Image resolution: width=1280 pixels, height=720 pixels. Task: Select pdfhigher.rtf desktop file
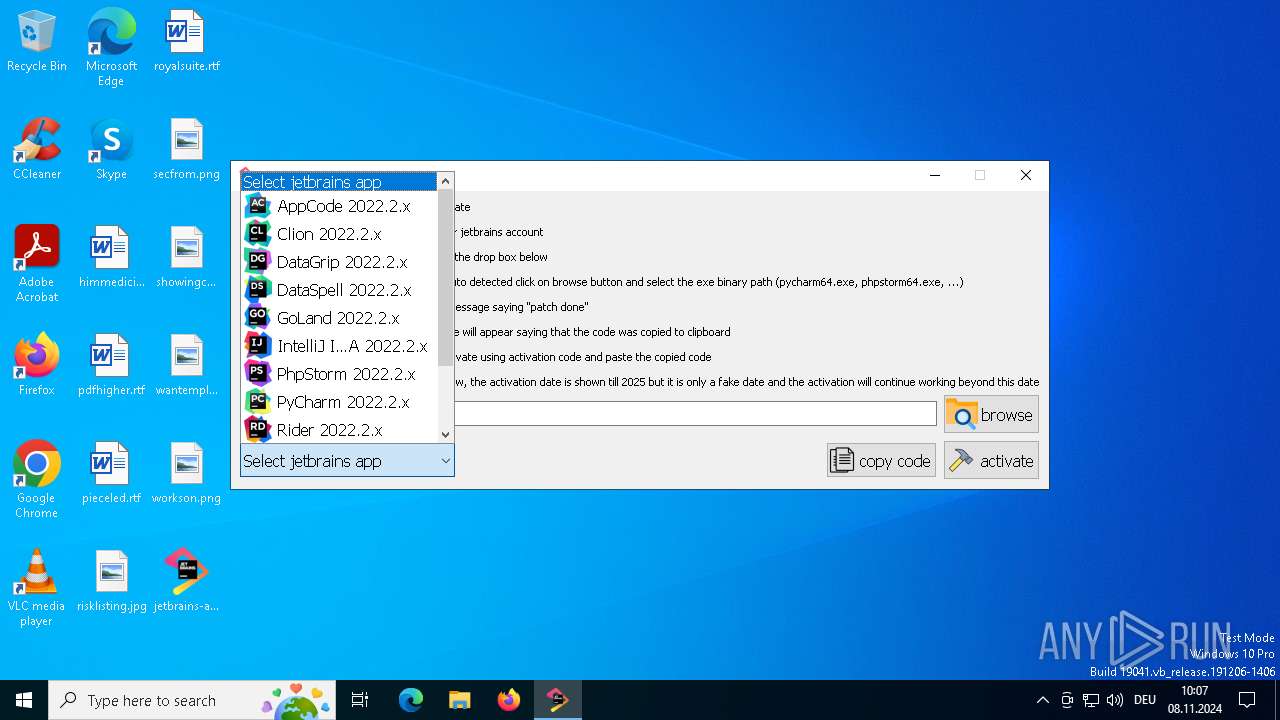[111, 366]
